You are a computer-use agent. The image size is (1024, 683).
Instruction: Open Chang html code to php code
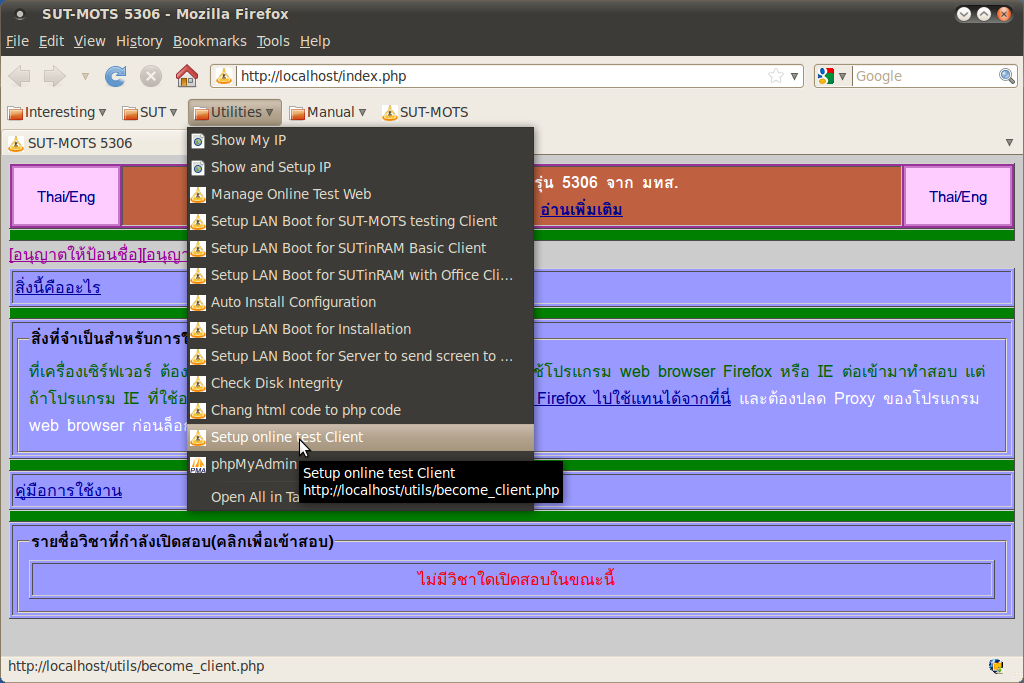click(360, 410)
